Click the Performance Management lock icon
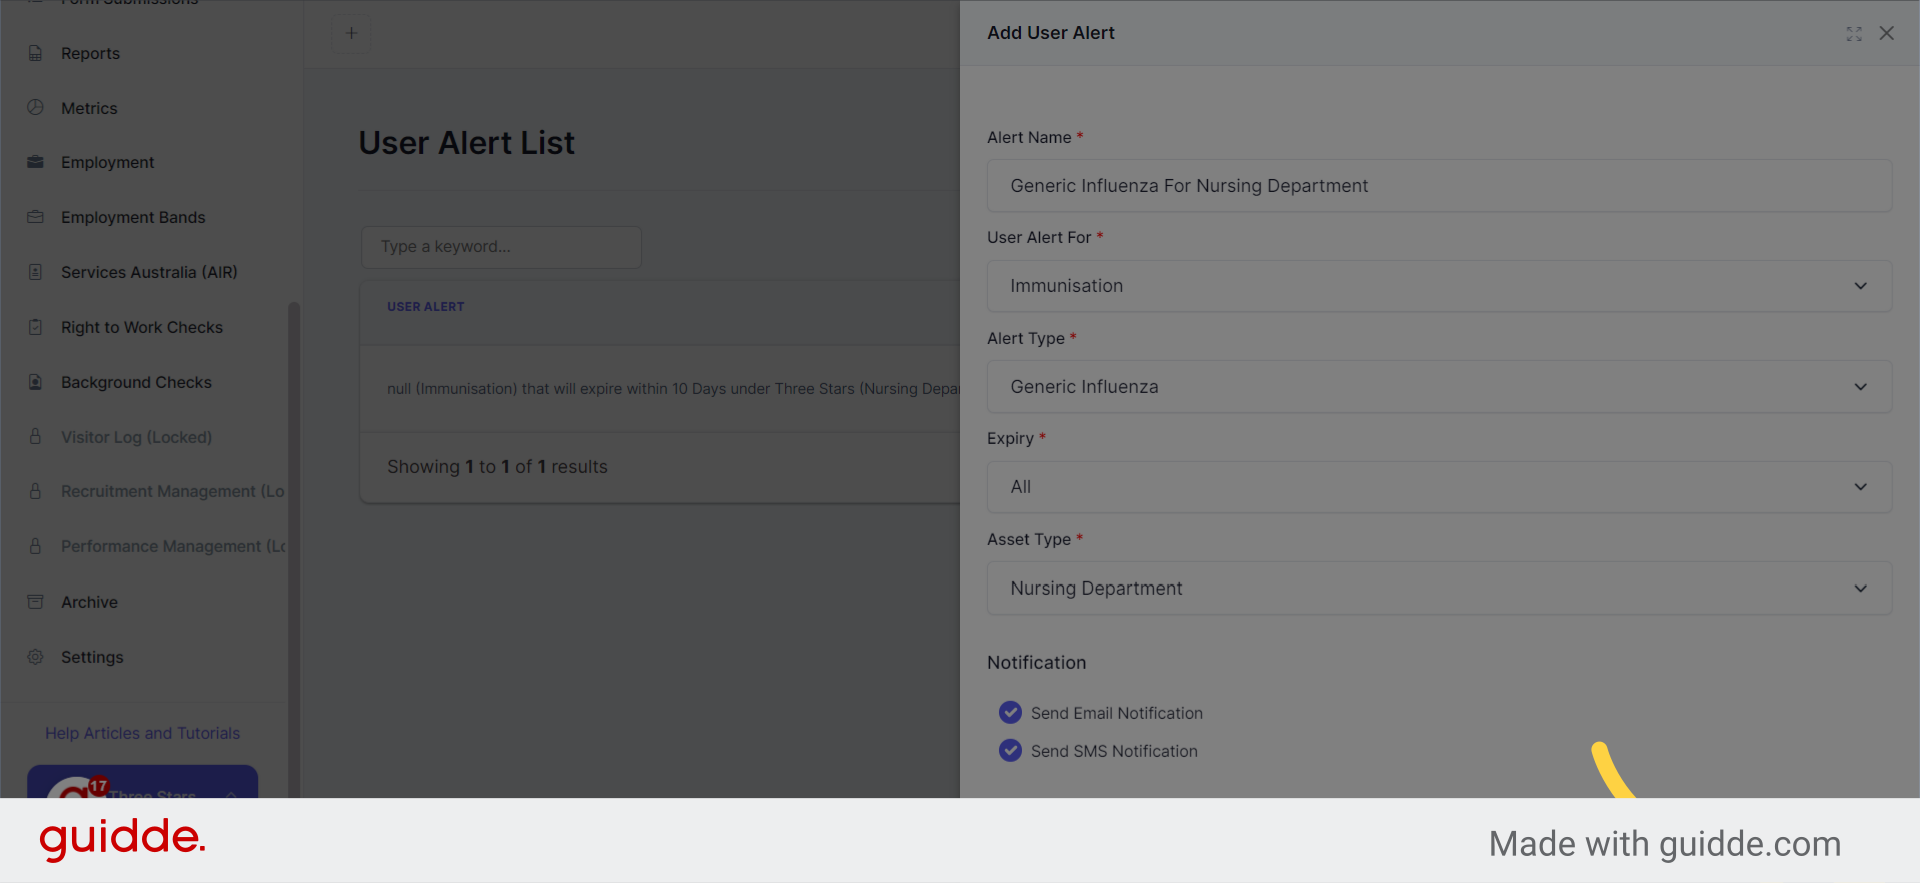 point(36,546)
